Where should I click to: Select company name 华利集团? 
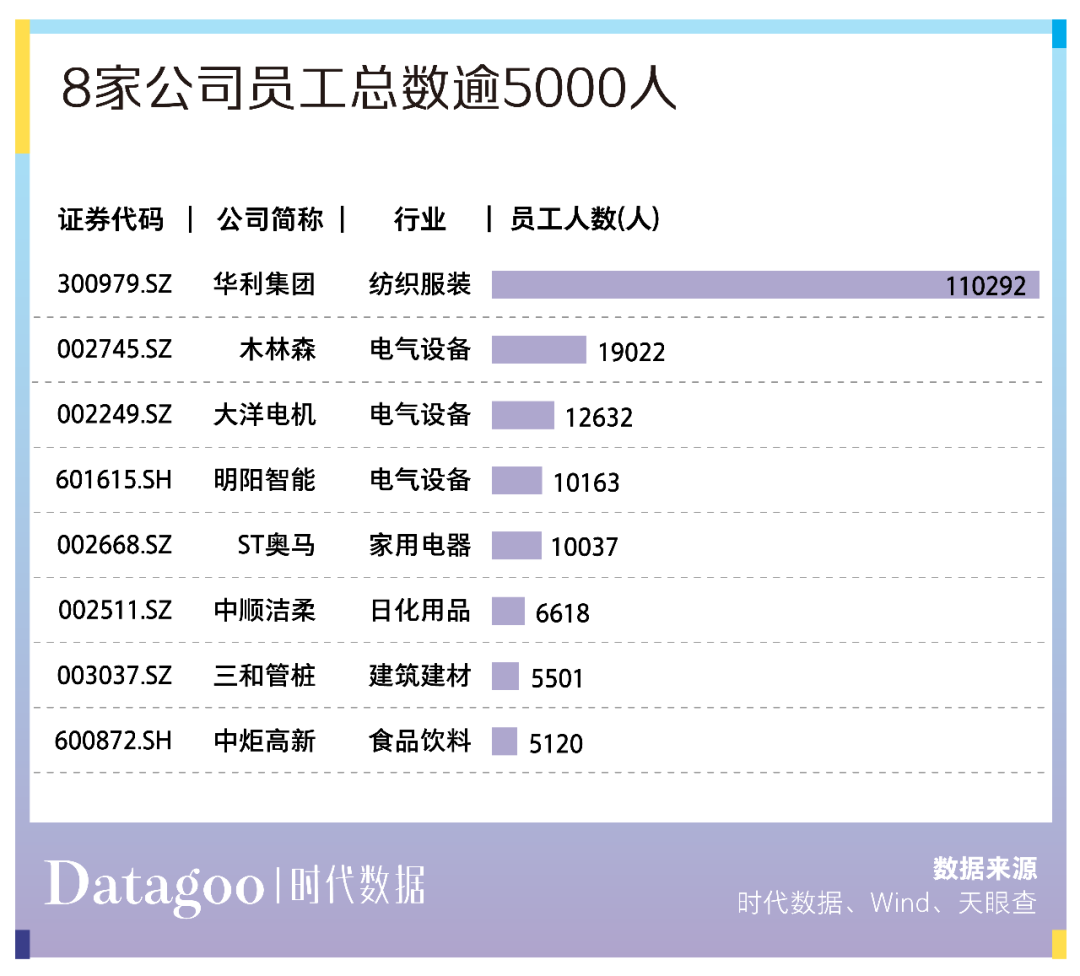coord(264,284)
